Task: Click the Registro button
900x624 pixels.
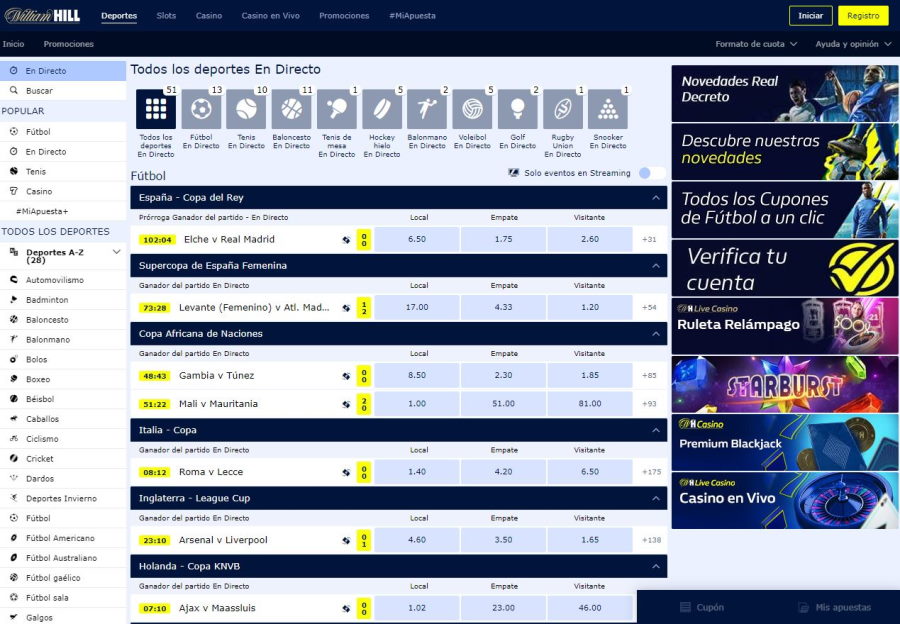Action: point(863,16)
